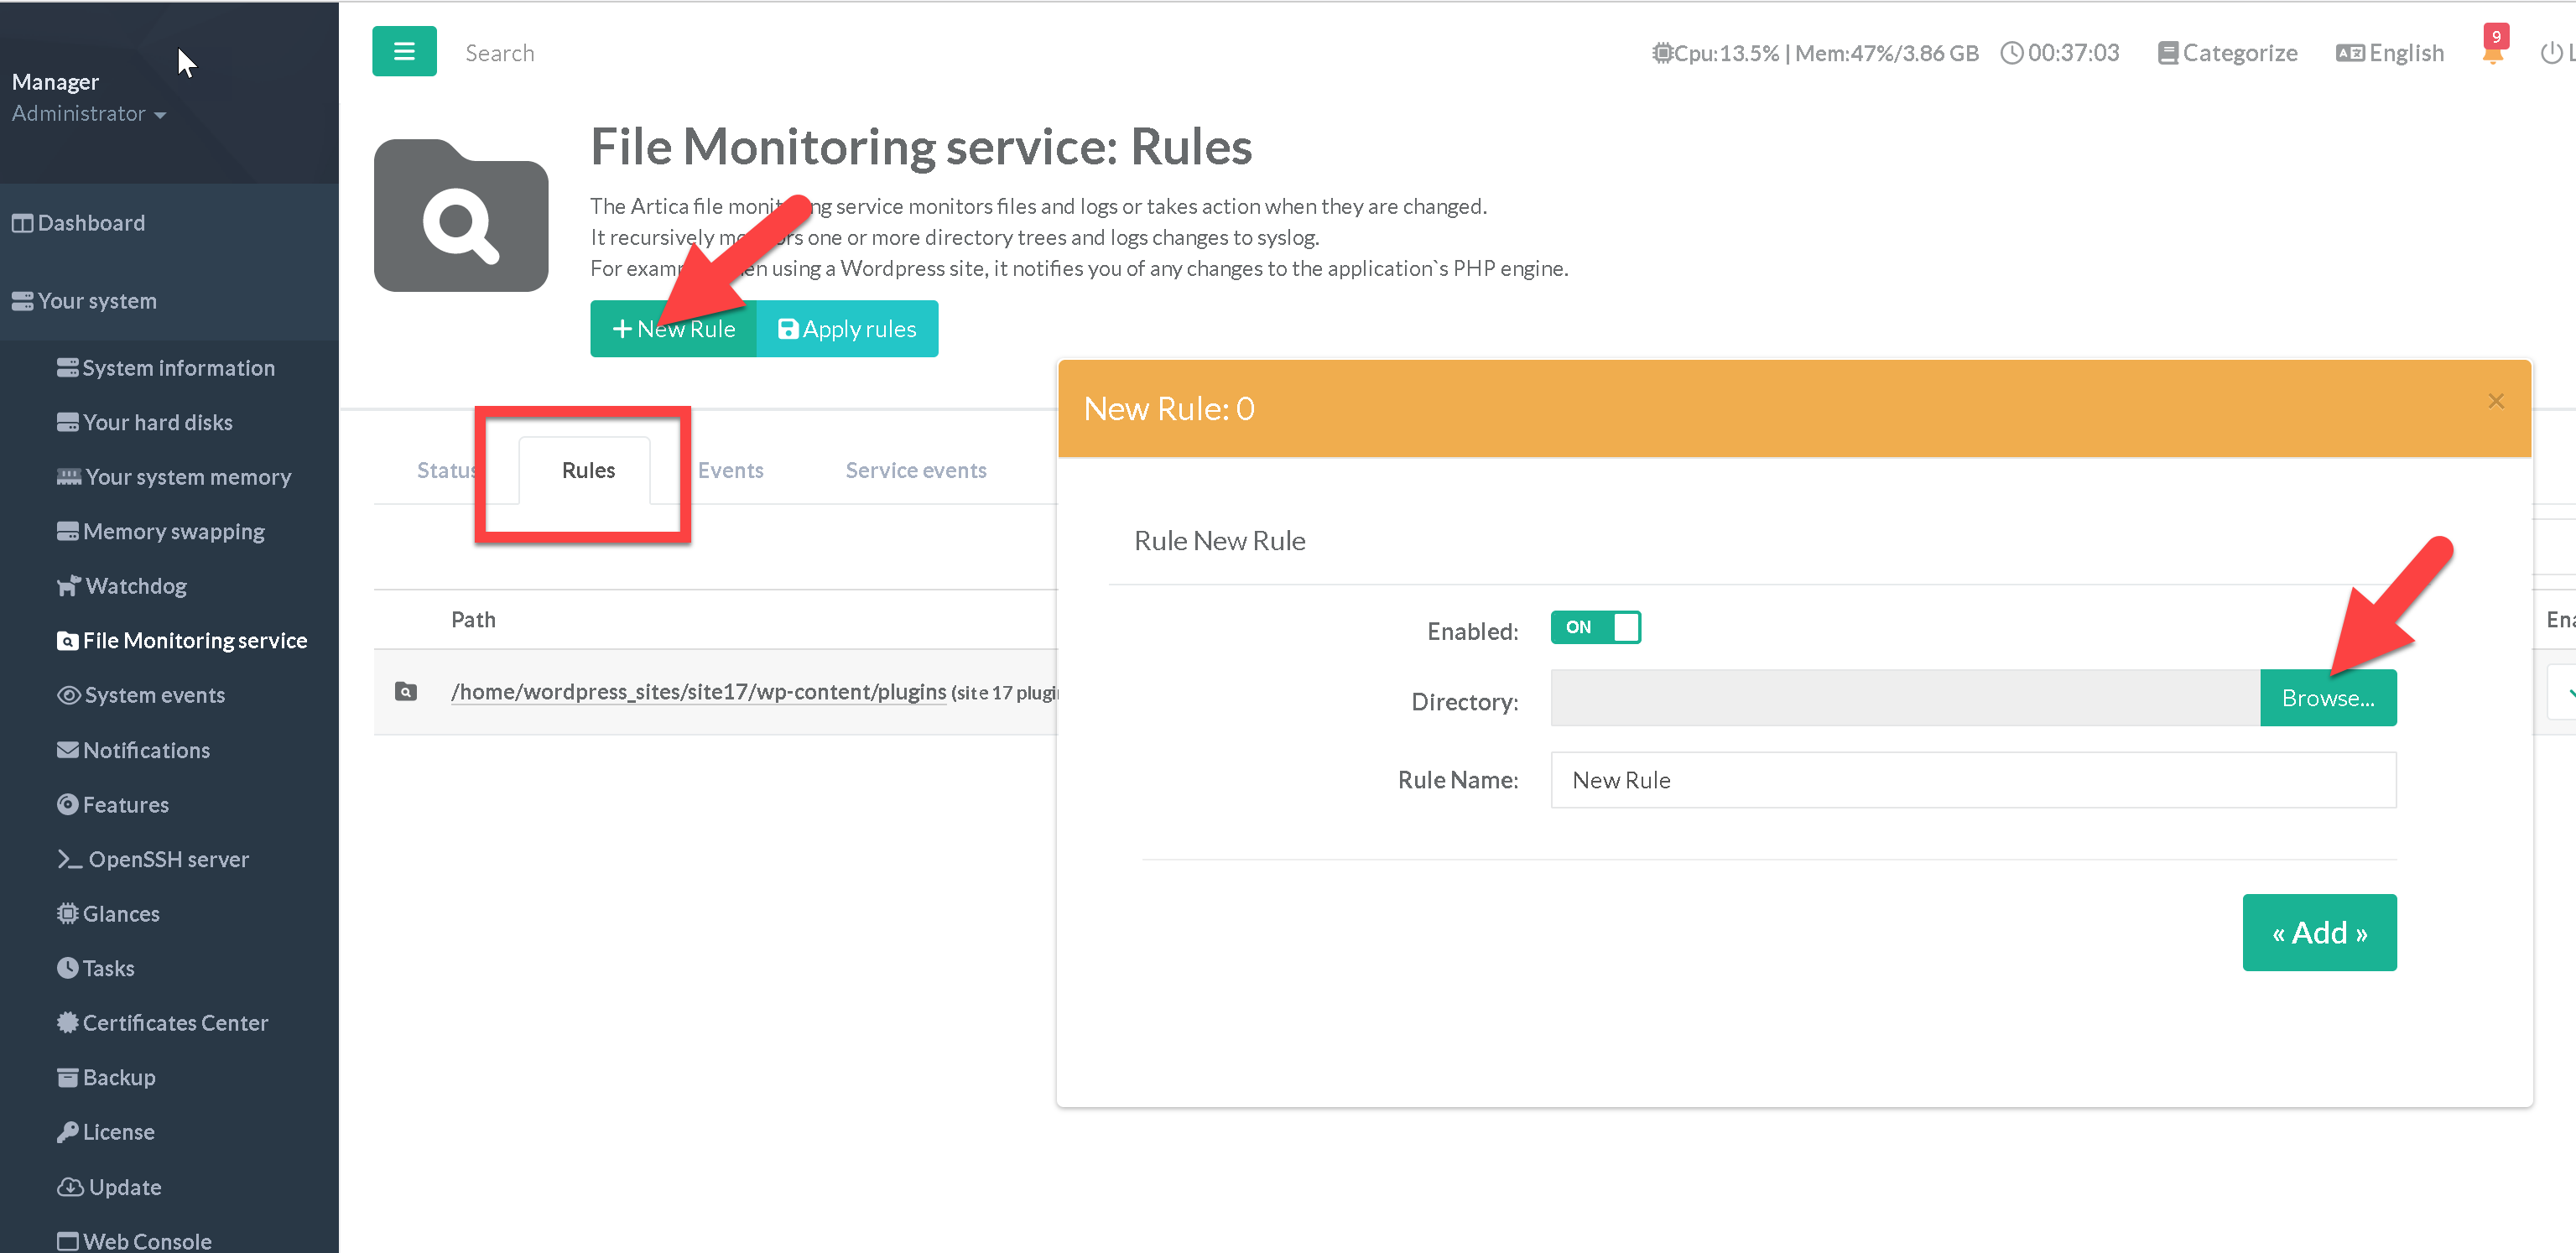
Task: Open OpenSSH server sidebar entry
Action: pos(167,859)
